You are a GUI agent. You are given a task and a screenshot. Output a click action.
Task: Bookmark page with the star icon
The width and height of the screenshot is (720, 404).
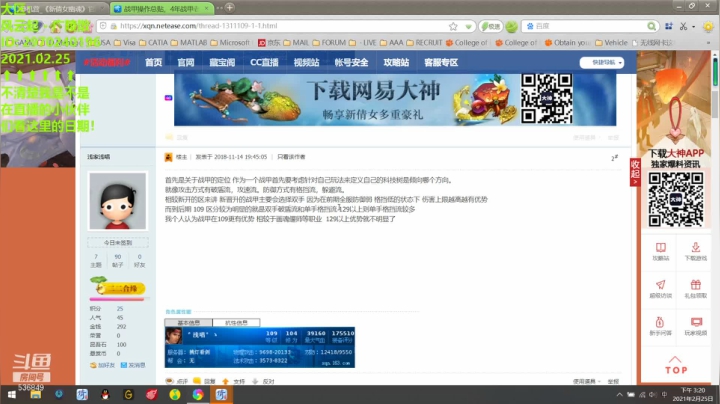point(453,26)
